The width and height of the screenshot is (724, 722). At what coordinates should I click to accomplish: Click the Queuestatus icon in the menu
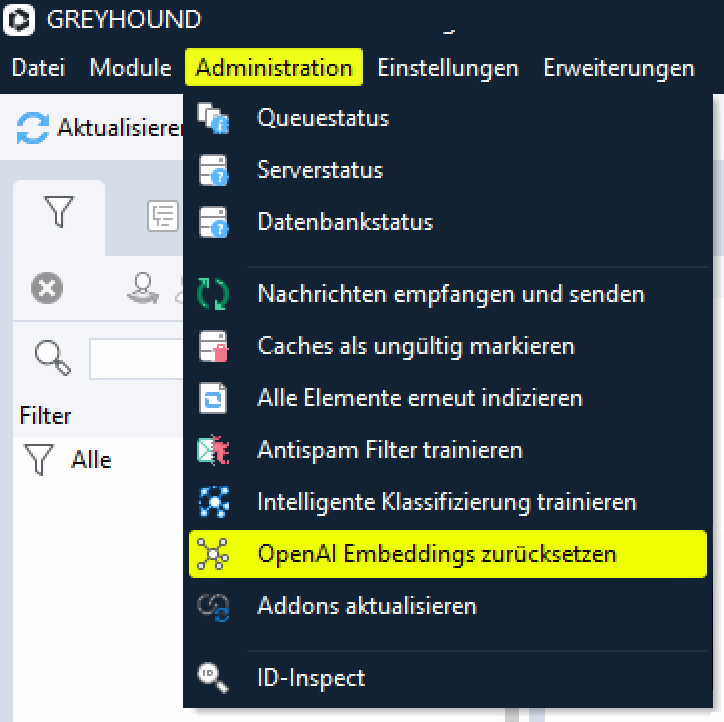click(213, 118)
